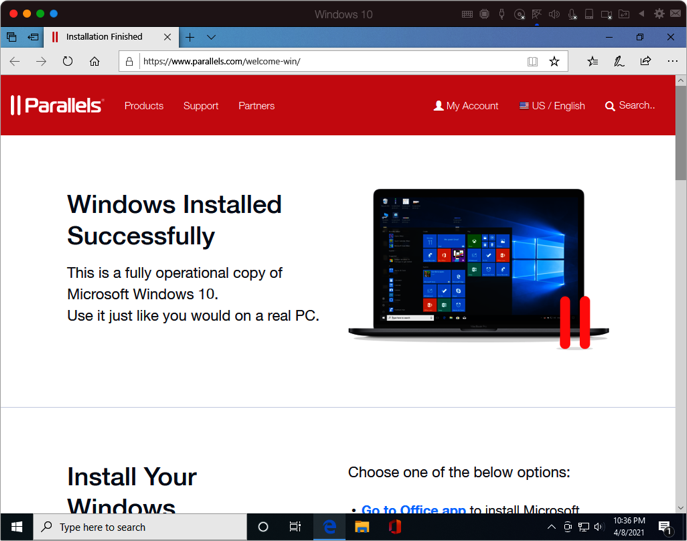
Task: Collapse the Parallels status icons arrow
Action: (x=641, y=14)
